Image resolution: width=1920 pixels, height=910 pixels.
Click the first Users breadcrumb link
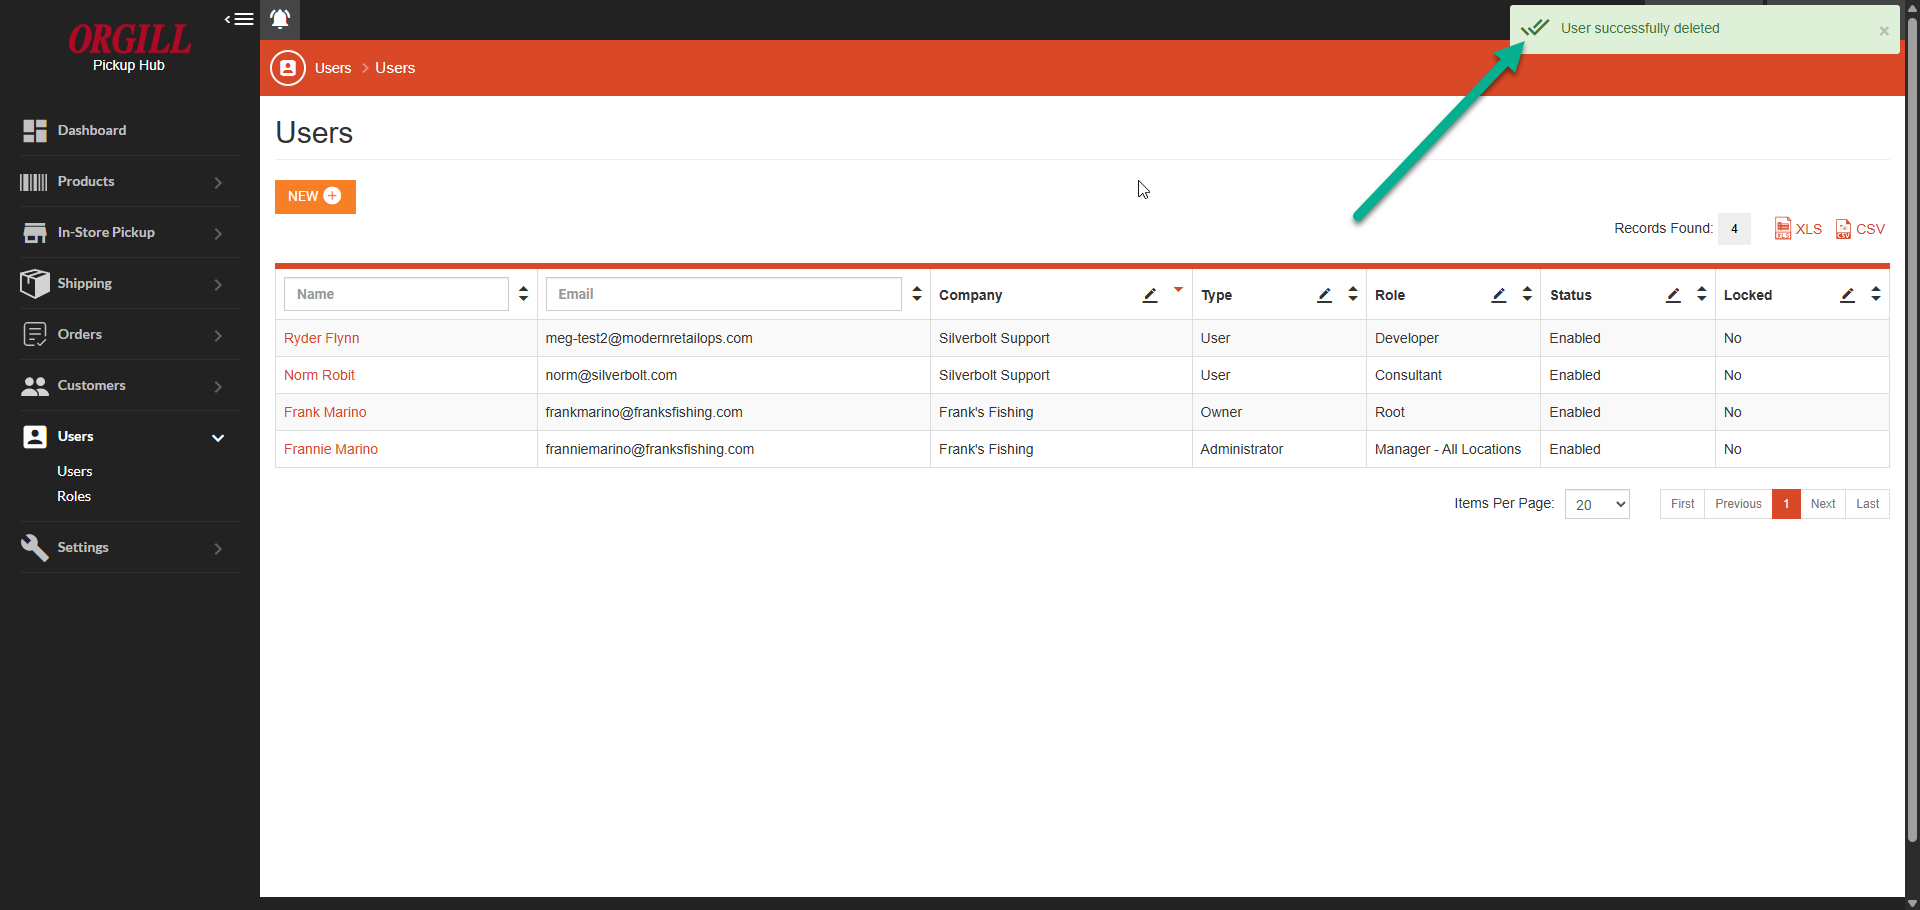(x=333, y=68)
